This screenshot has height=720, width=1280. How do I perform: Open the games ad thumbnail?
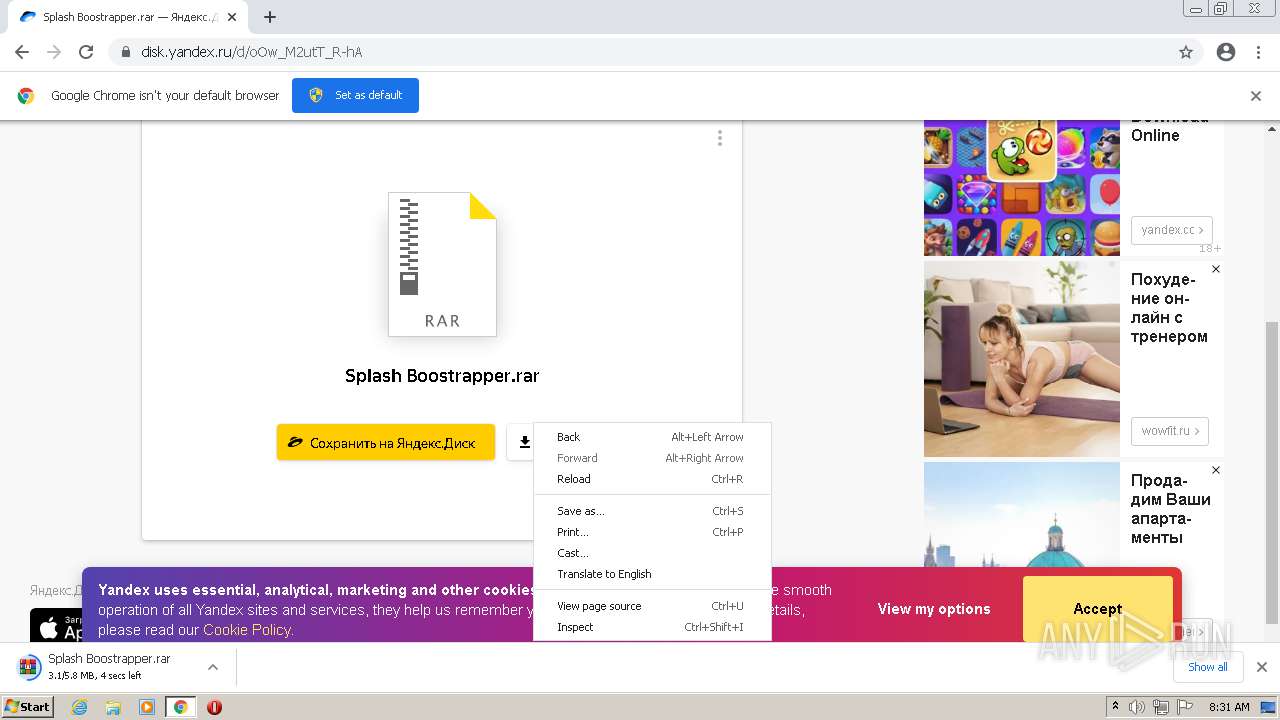coord(1022,188)
